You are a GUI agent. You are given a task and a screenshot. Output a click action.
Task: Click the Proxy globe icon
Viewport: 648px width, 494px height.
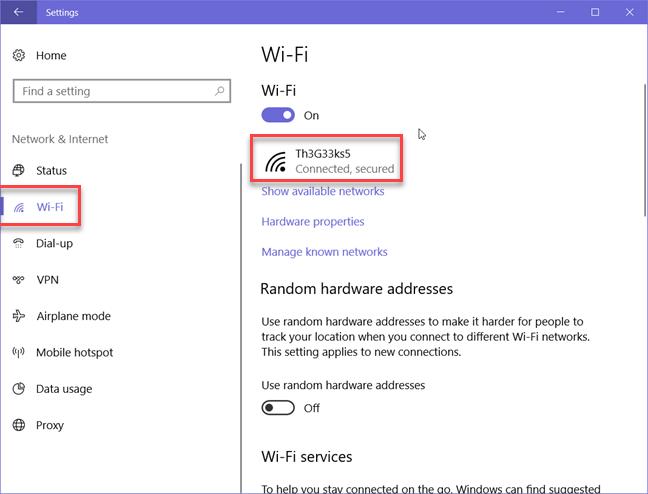pyautogui.click(x=19, y=425)
